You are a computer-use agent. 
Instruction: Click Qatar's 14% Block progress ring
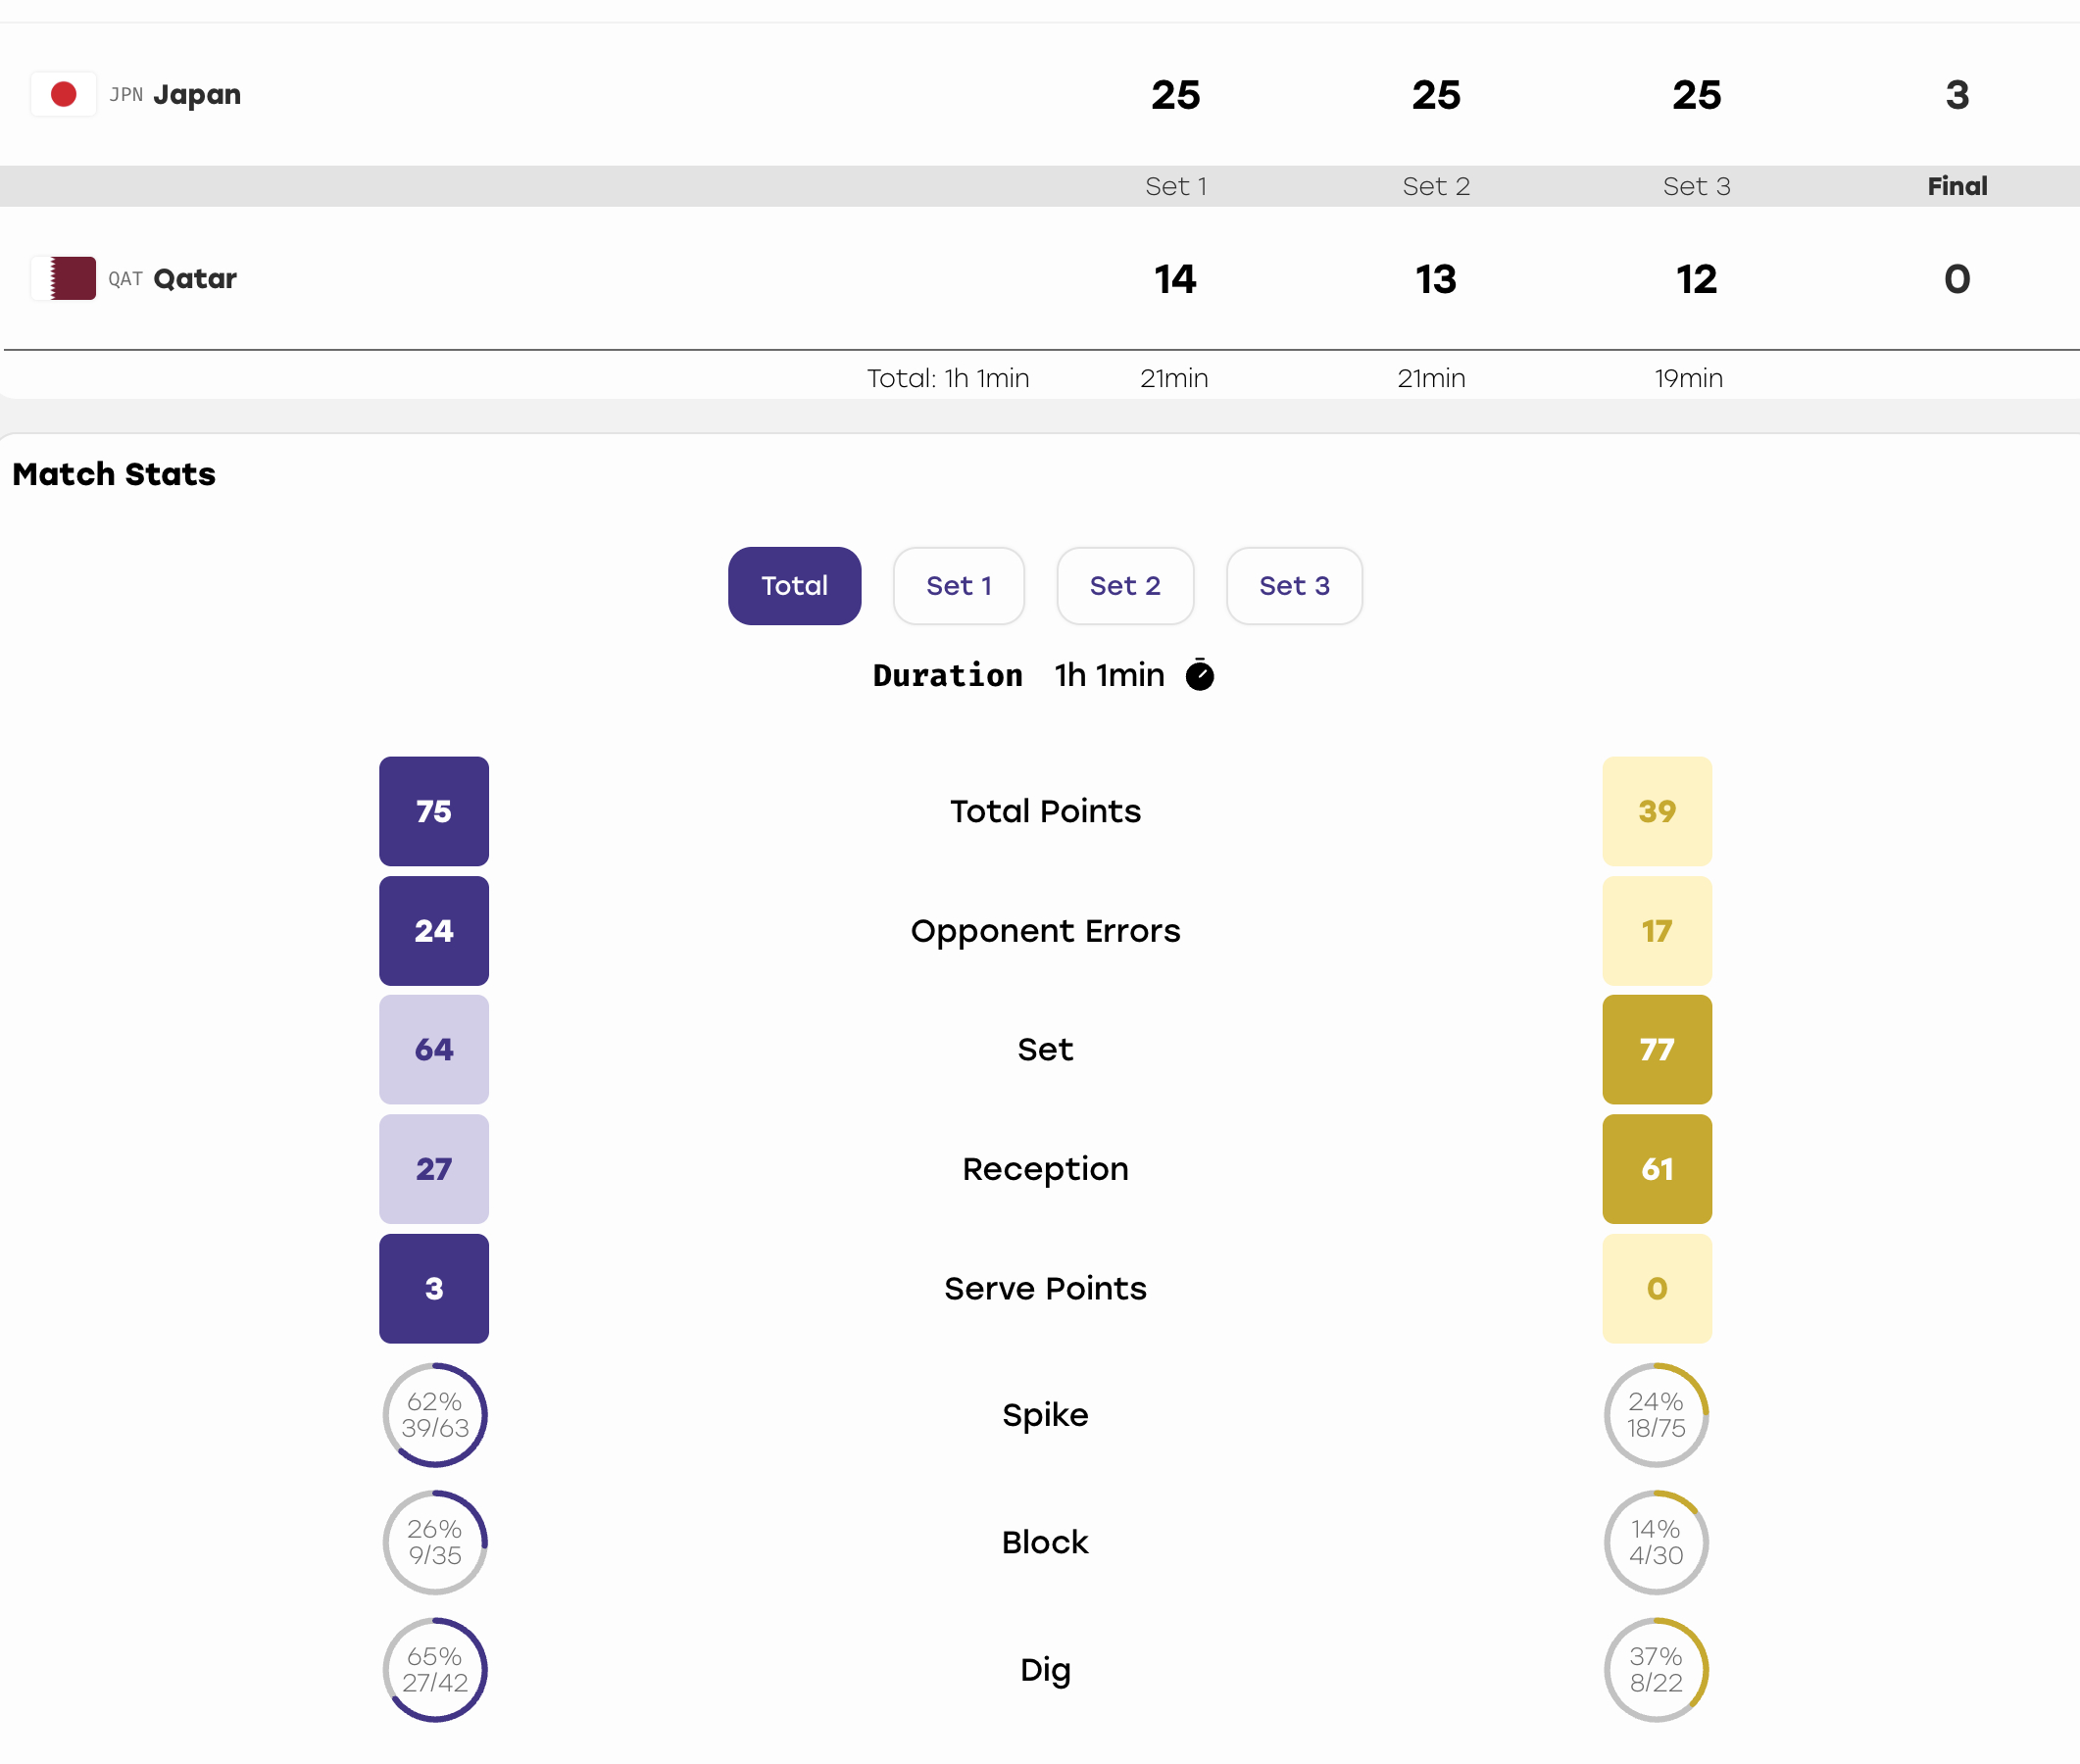pyautogui.click(x=1656, y=1542)
